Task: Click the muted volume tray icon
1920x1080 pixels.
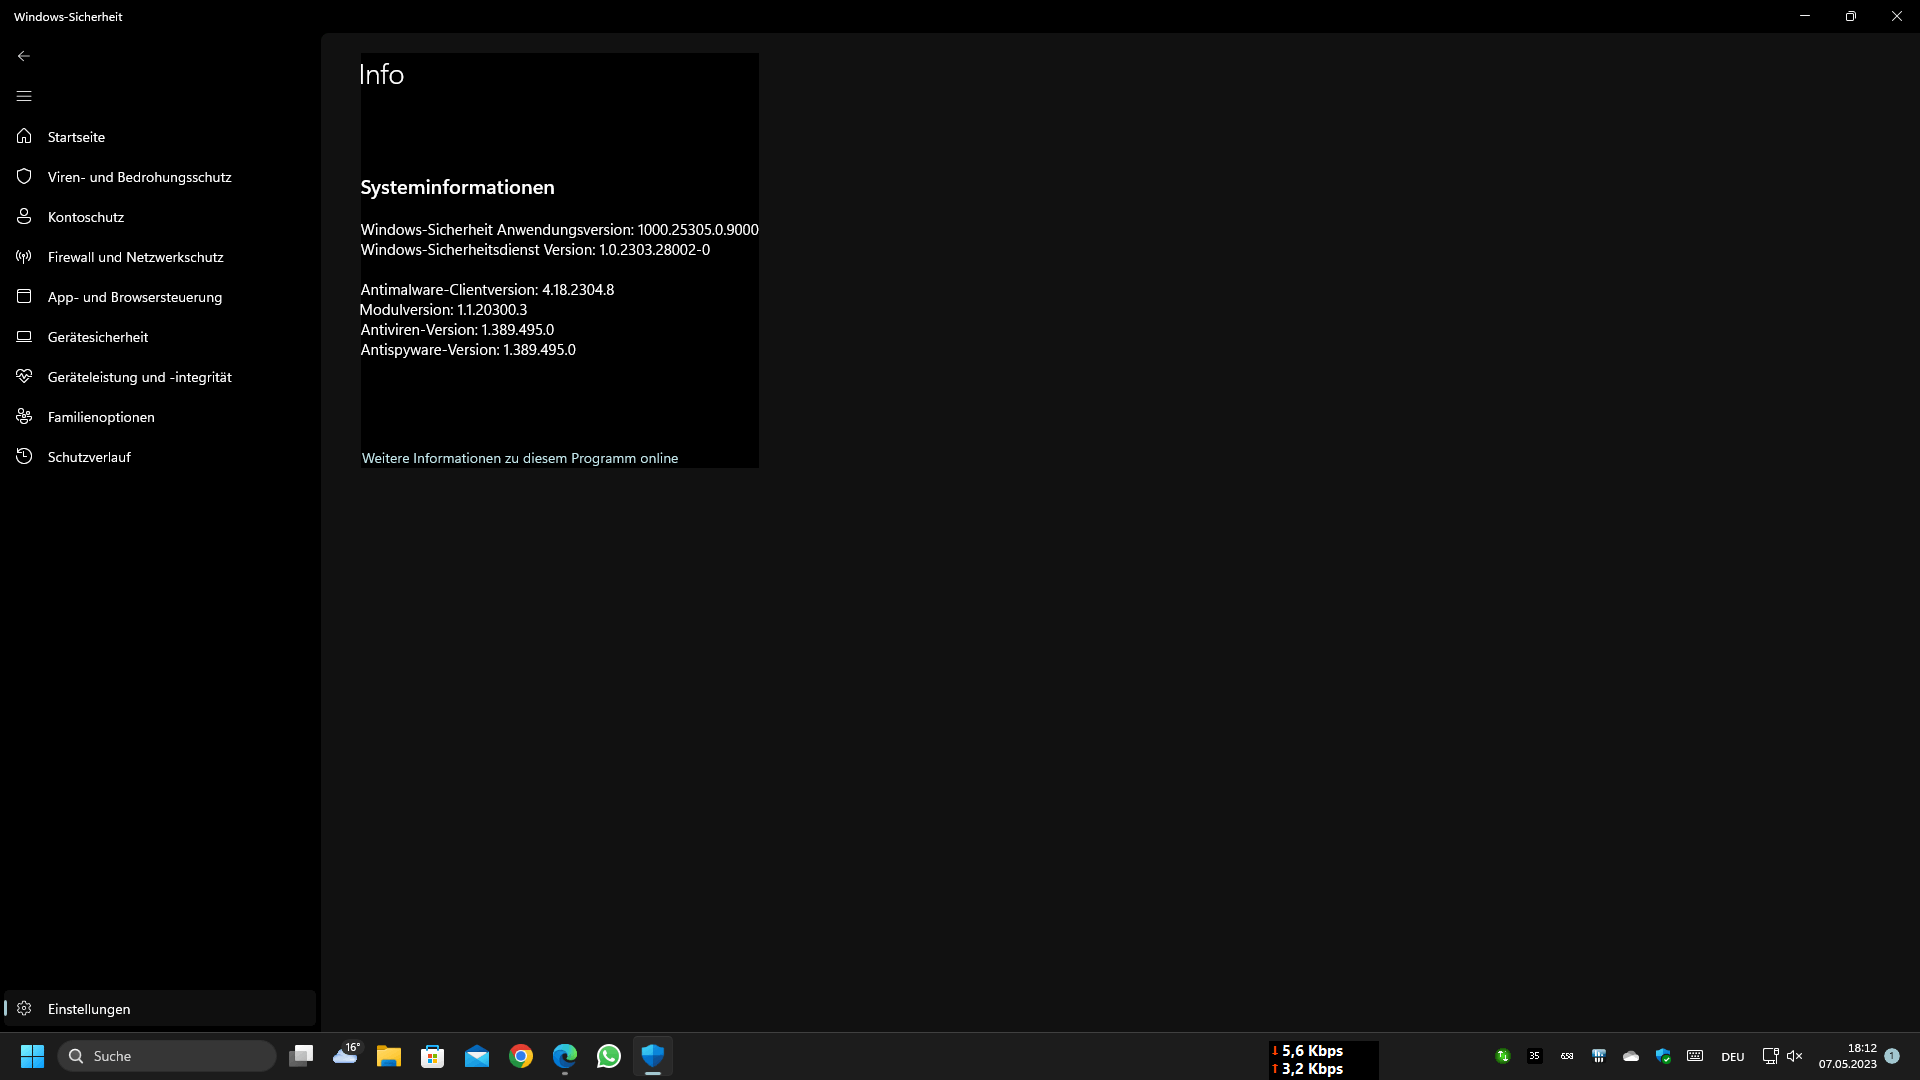Action: pos(1795,1056)
